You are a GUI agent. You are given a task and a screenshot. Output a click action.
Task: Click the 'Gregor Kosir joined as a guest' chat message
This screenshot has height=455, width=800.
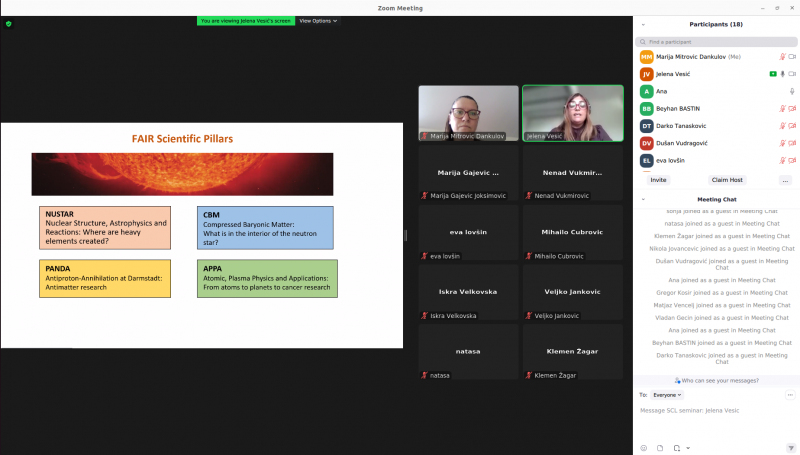[x=721, y=293]
